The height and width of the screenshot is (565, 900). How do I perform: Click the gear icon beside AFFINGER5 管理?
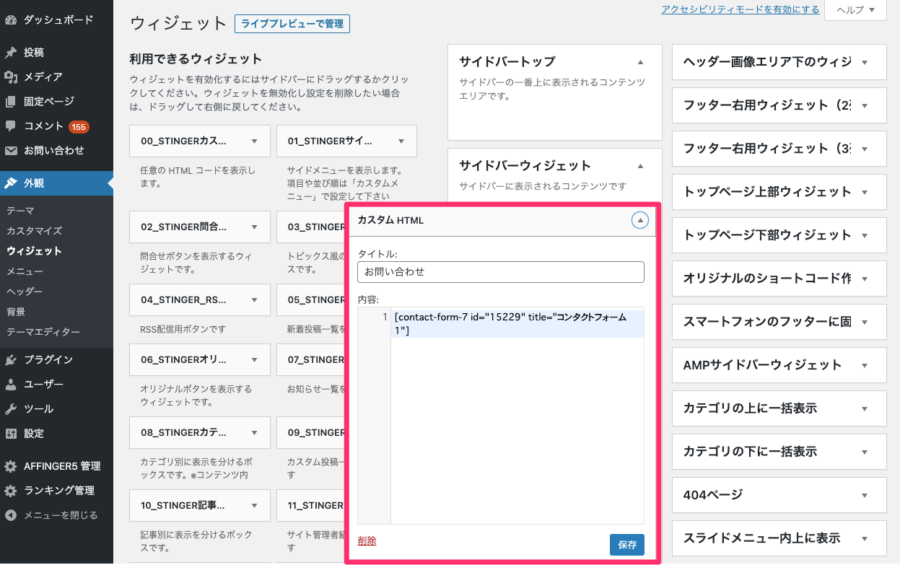(x=10, y=466)
